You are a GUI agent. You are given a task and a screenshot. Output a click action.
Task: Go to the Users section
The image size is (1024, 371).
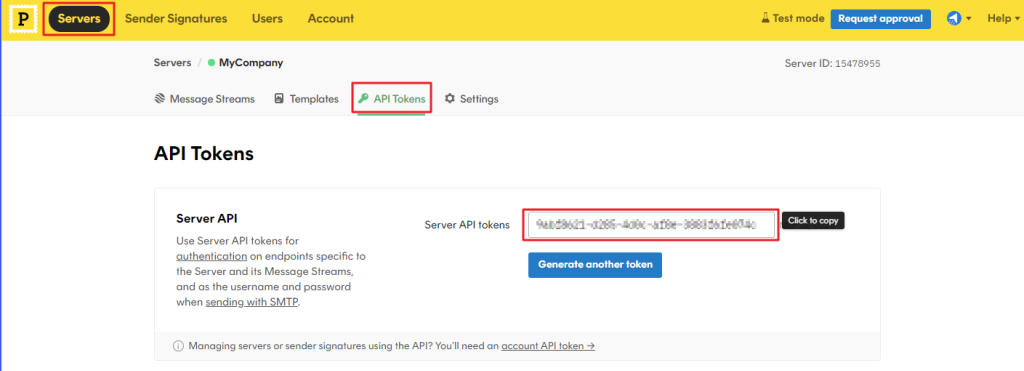point(267,19)
